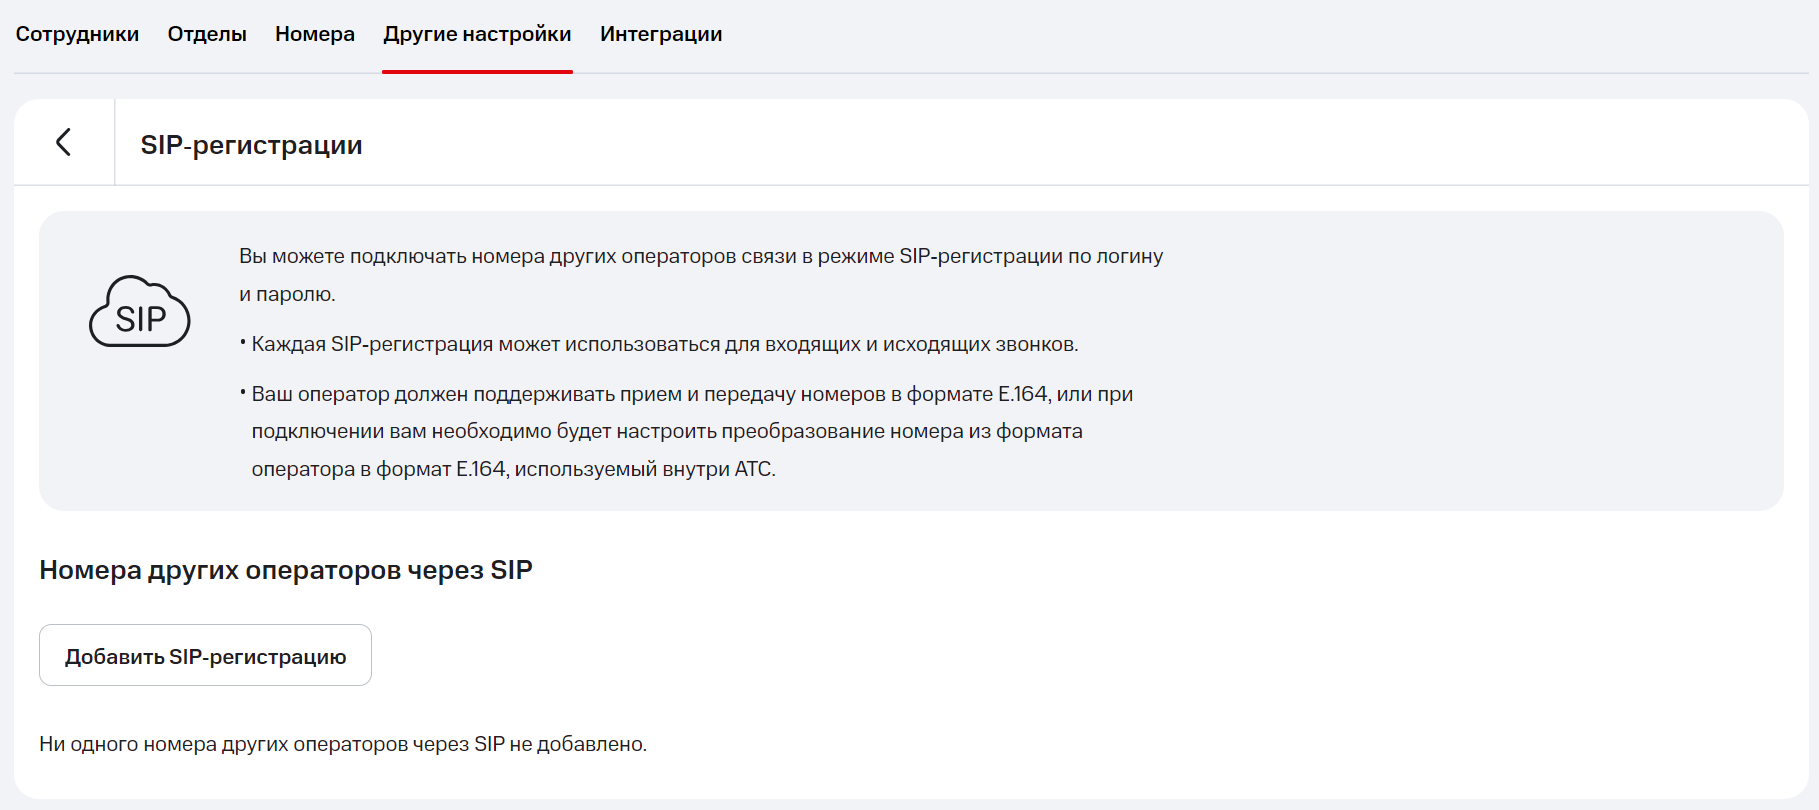
Task: Switch to the Отделы tab
Action: (207, 34)
